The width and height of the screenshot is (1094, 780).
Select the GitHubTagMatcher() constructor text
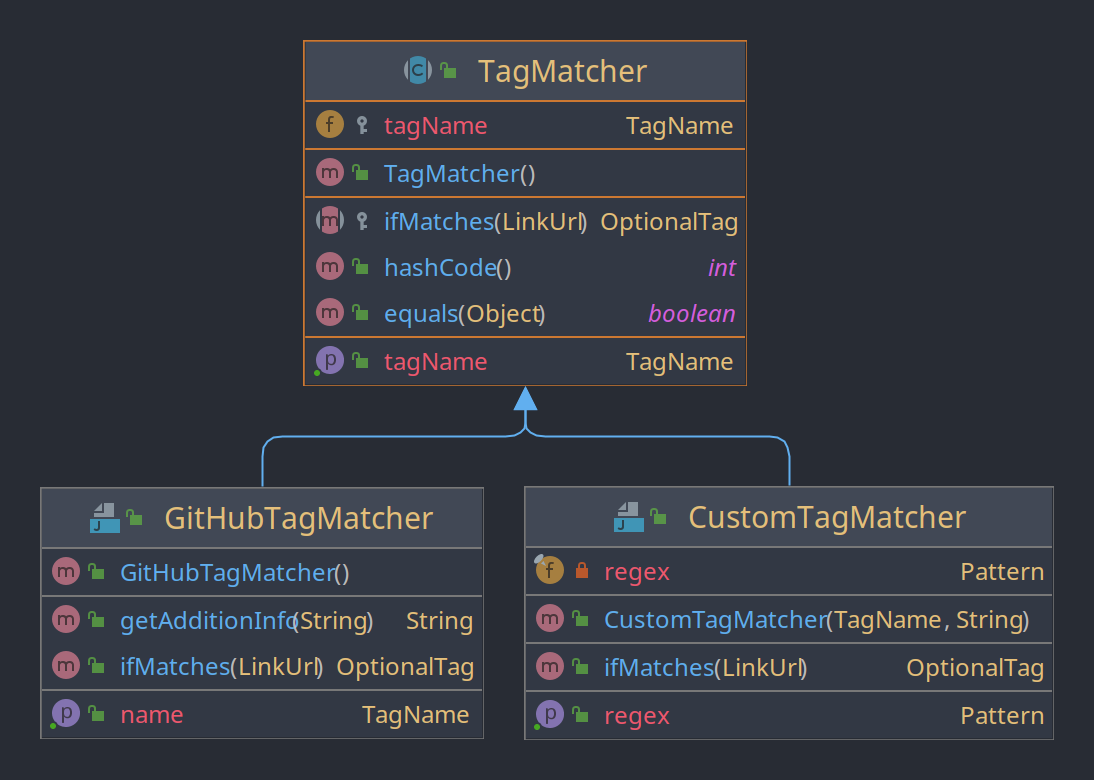pyautogui.click(x=234, y=573)
